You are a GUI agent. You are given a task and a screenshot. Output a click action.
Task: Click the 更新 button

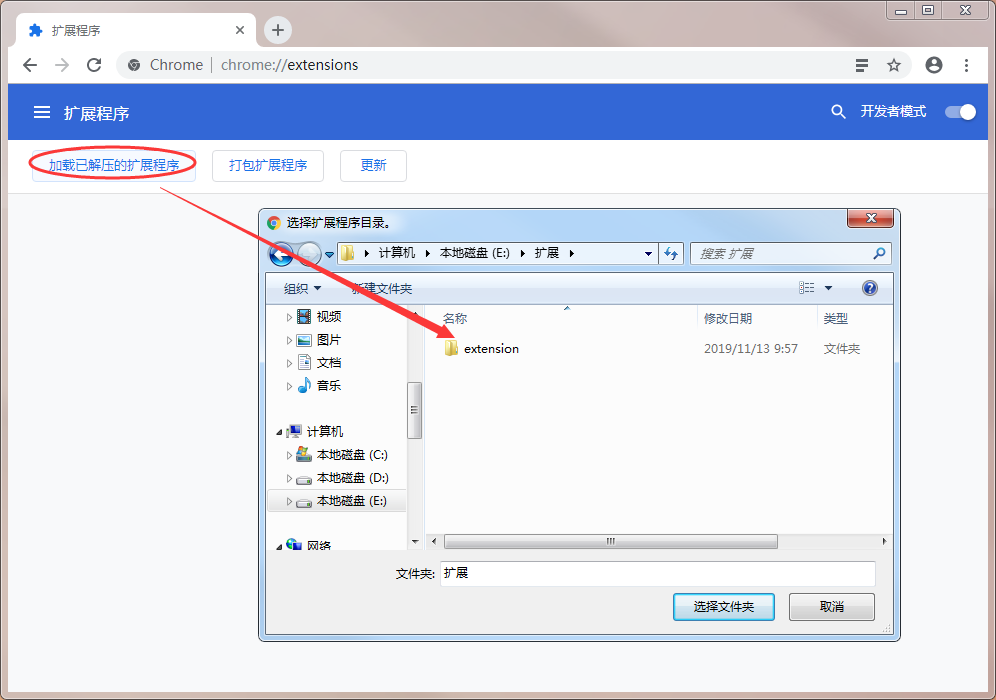(x=374, y=166)
